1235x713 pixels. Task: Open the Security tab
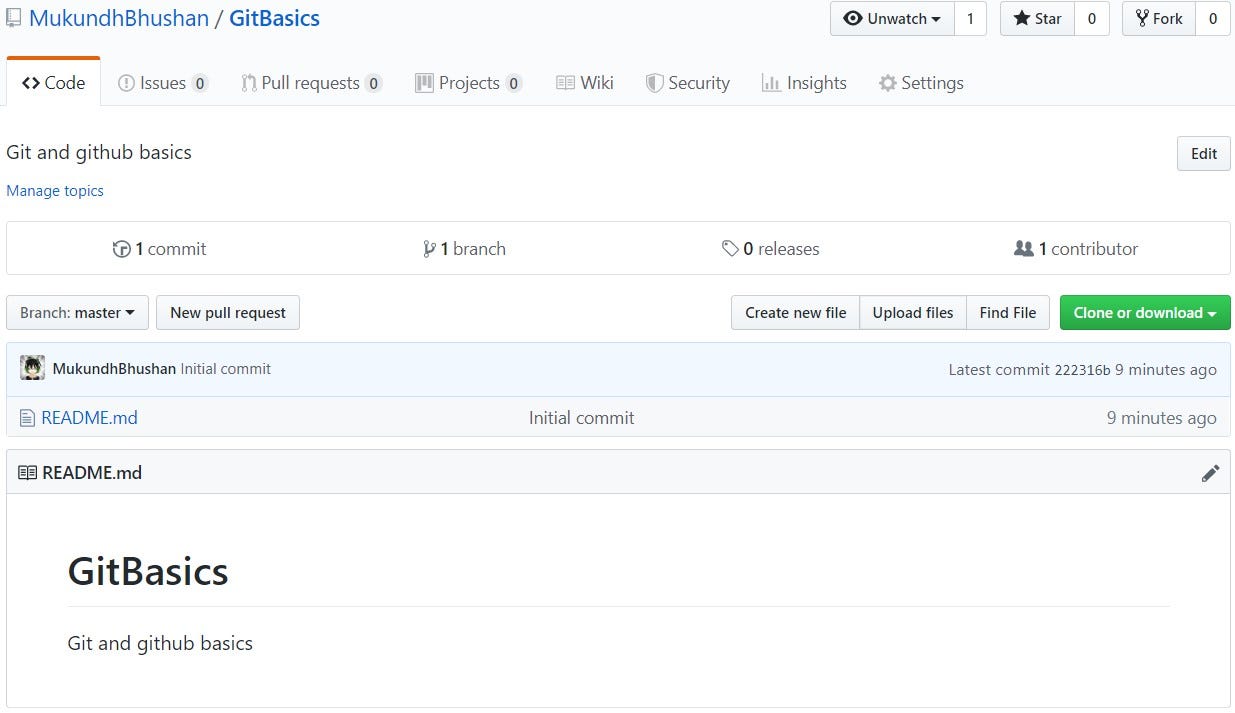[x=688, y=83]
